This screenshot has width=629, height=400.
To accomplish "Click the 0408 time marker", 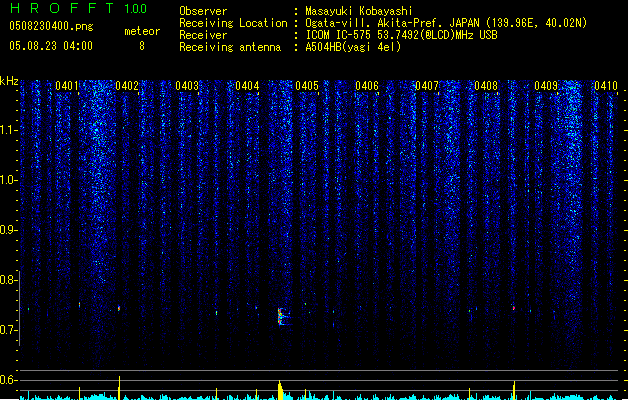I will [486, 85].
